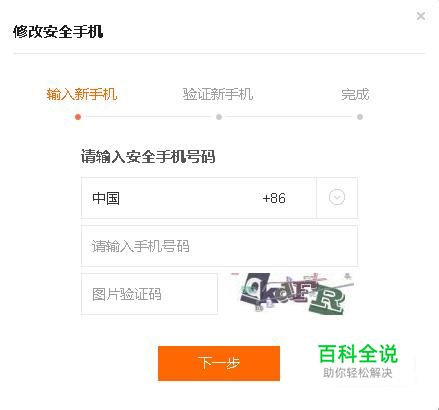Click the gray dot under 完成

tap(360, 117)
